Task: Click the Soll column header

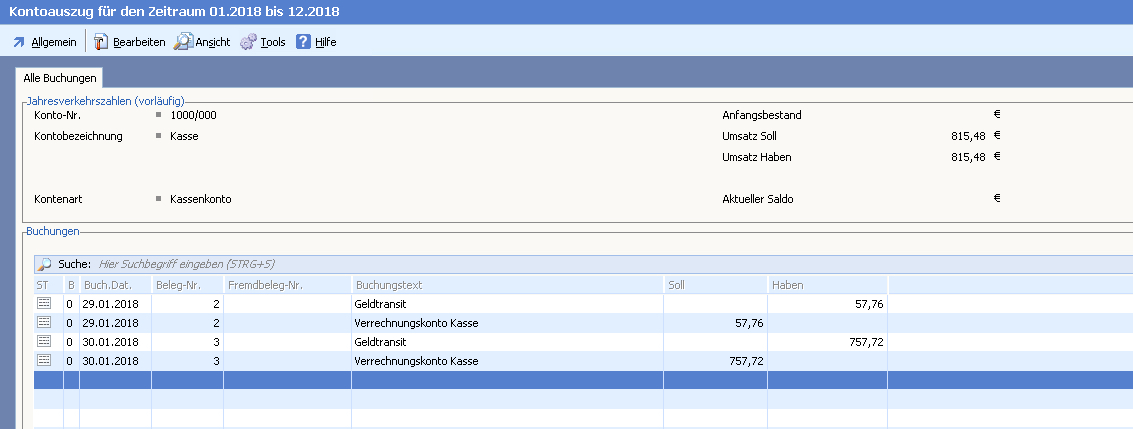Action: (715, 286)
